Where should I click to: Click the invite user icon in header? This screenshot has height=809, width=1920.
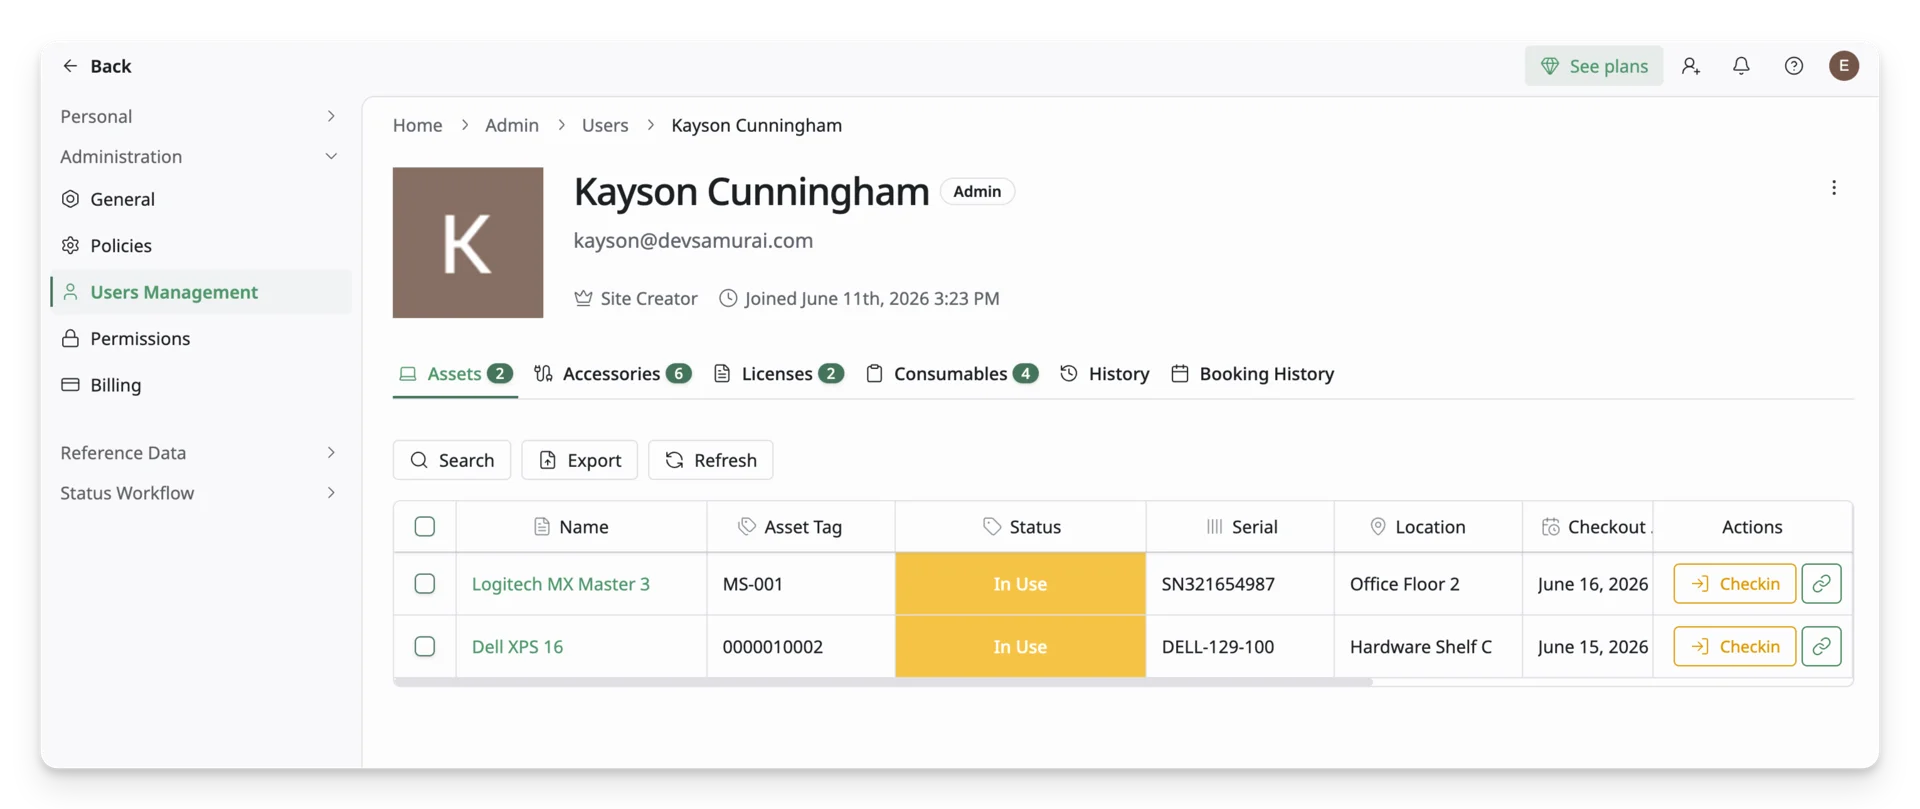(x=1691, y=66)
